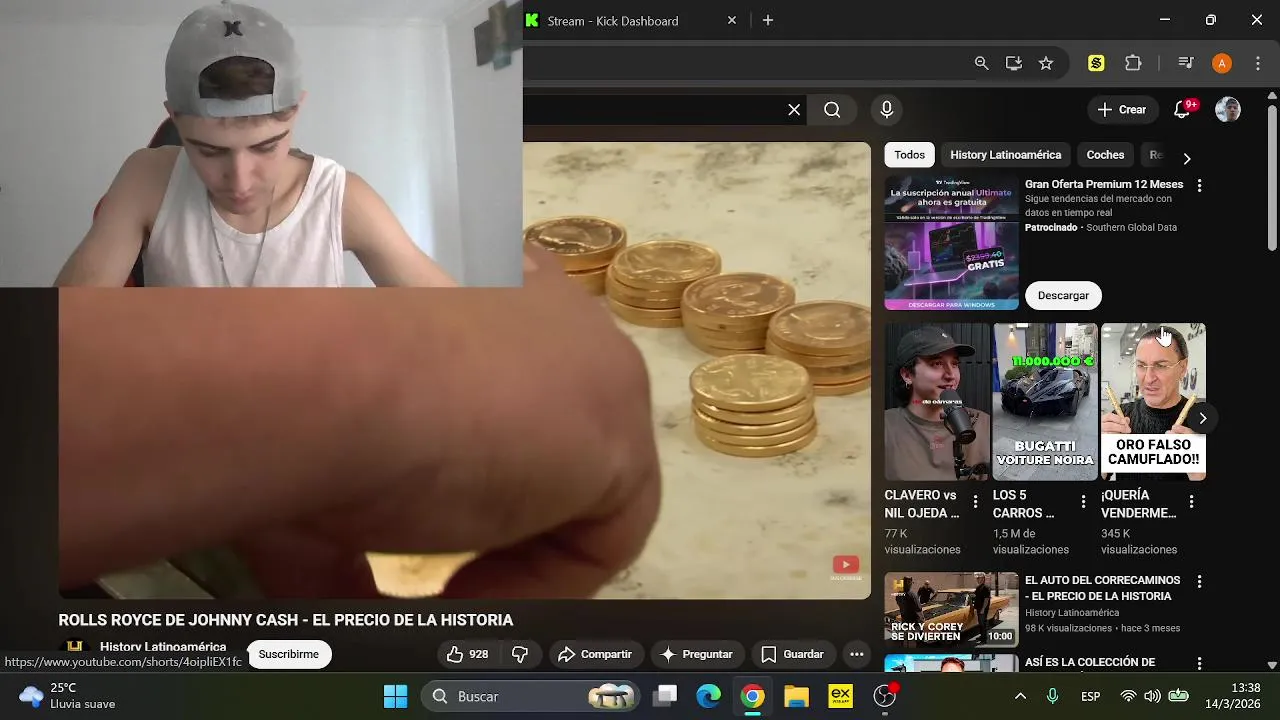
Task: Open OBS Studio from the taskbar
Action: pyautogui.click(x=884, y=696)
